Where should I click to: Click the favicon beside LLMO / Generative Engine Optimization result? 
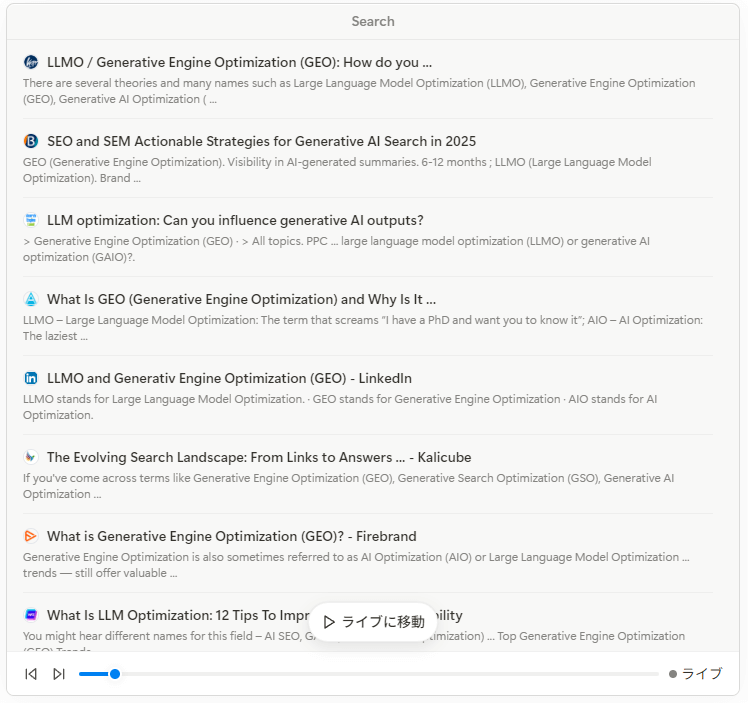tap(31, 62)
